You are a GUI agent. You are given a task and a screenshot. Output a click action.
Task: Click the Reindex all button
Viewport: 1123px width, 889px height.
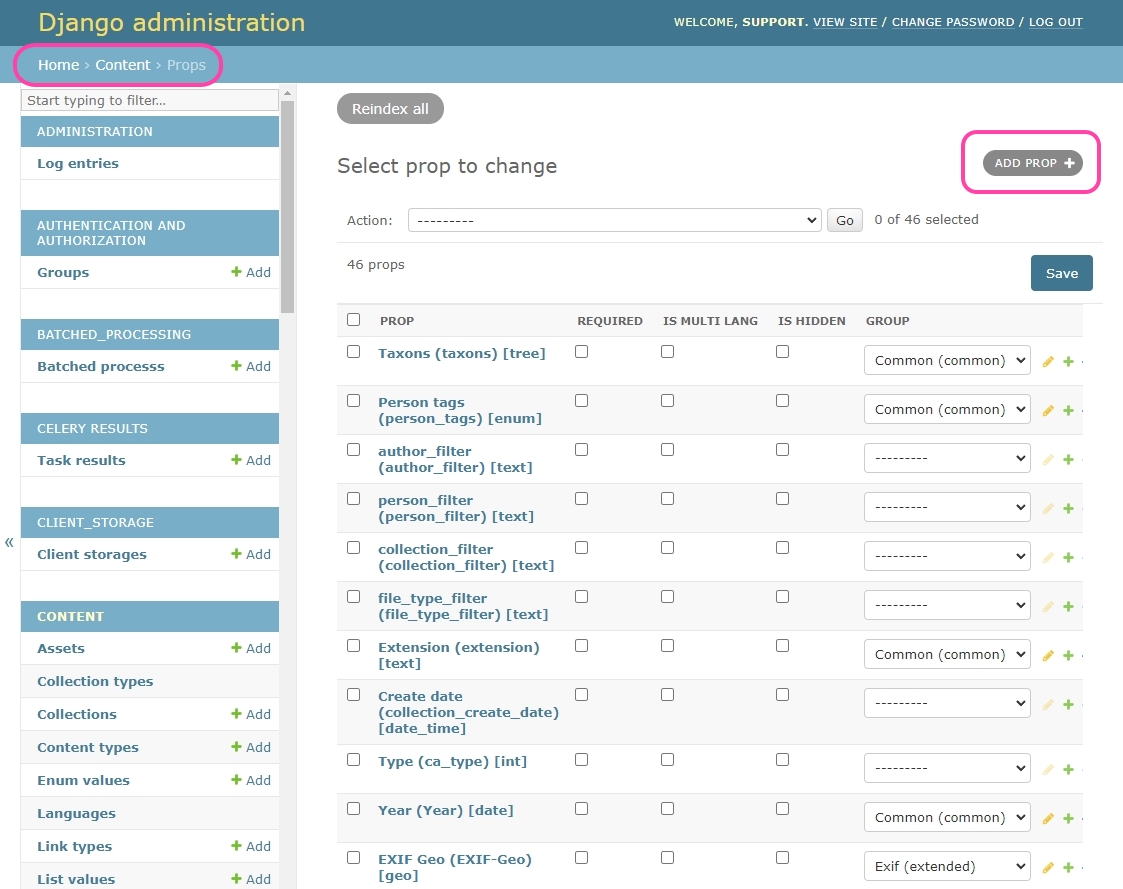pyautogui.click(x=390, y=109)
